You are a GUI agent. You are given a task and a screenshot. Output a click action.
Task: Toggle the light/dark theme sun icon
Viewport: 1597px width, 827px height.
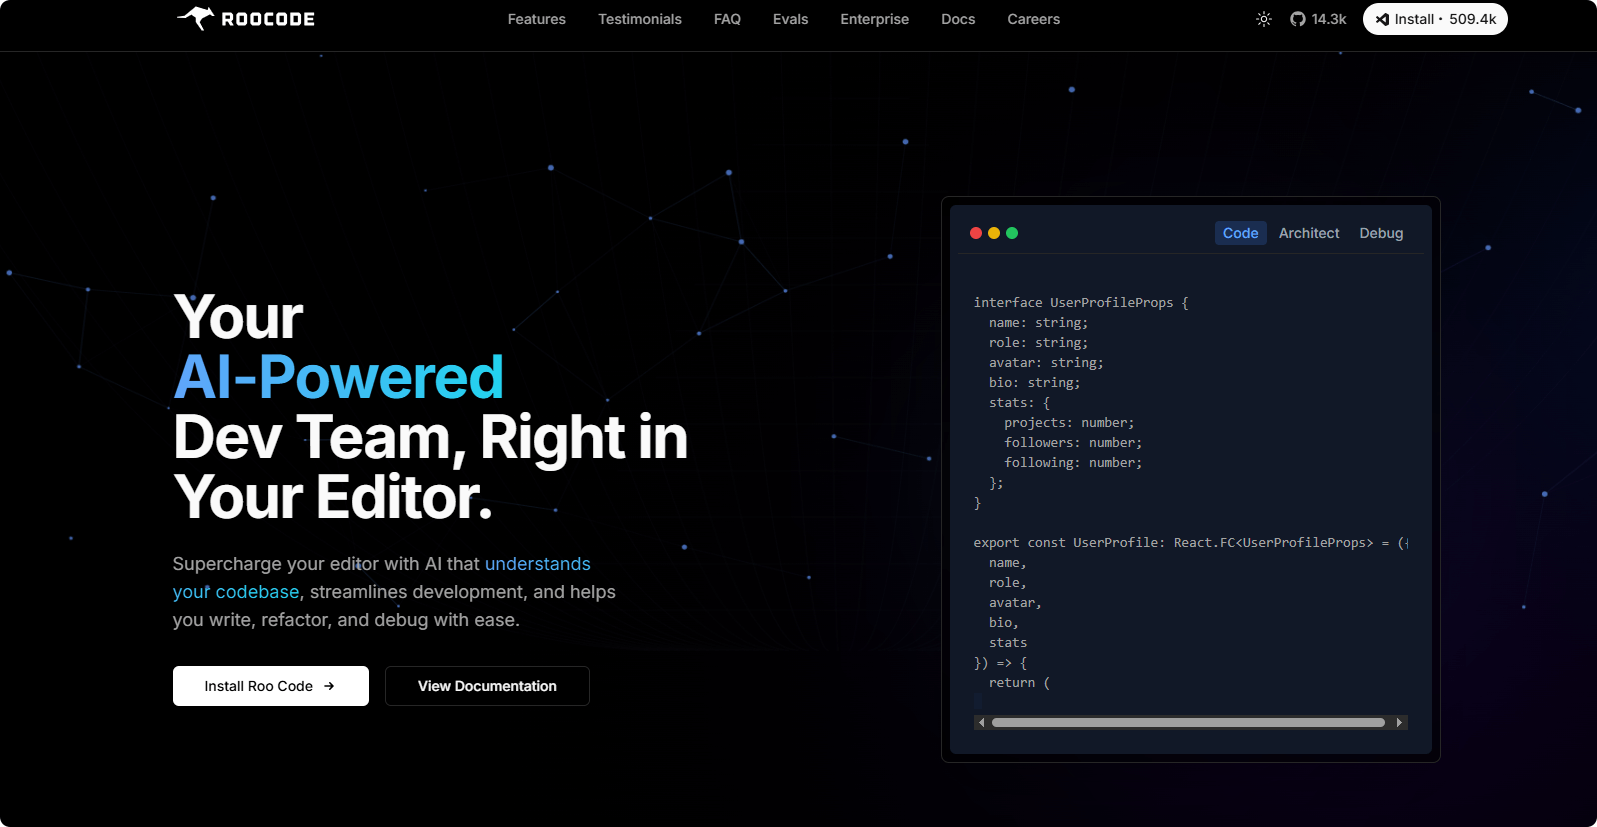[1264, 19]
